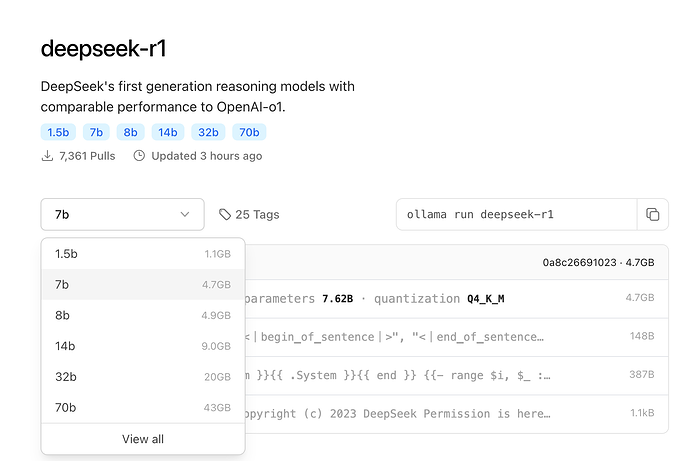The image size is (690, 461).
Task: Collapse the 7b model size dropdown
Action: [122, 214]
